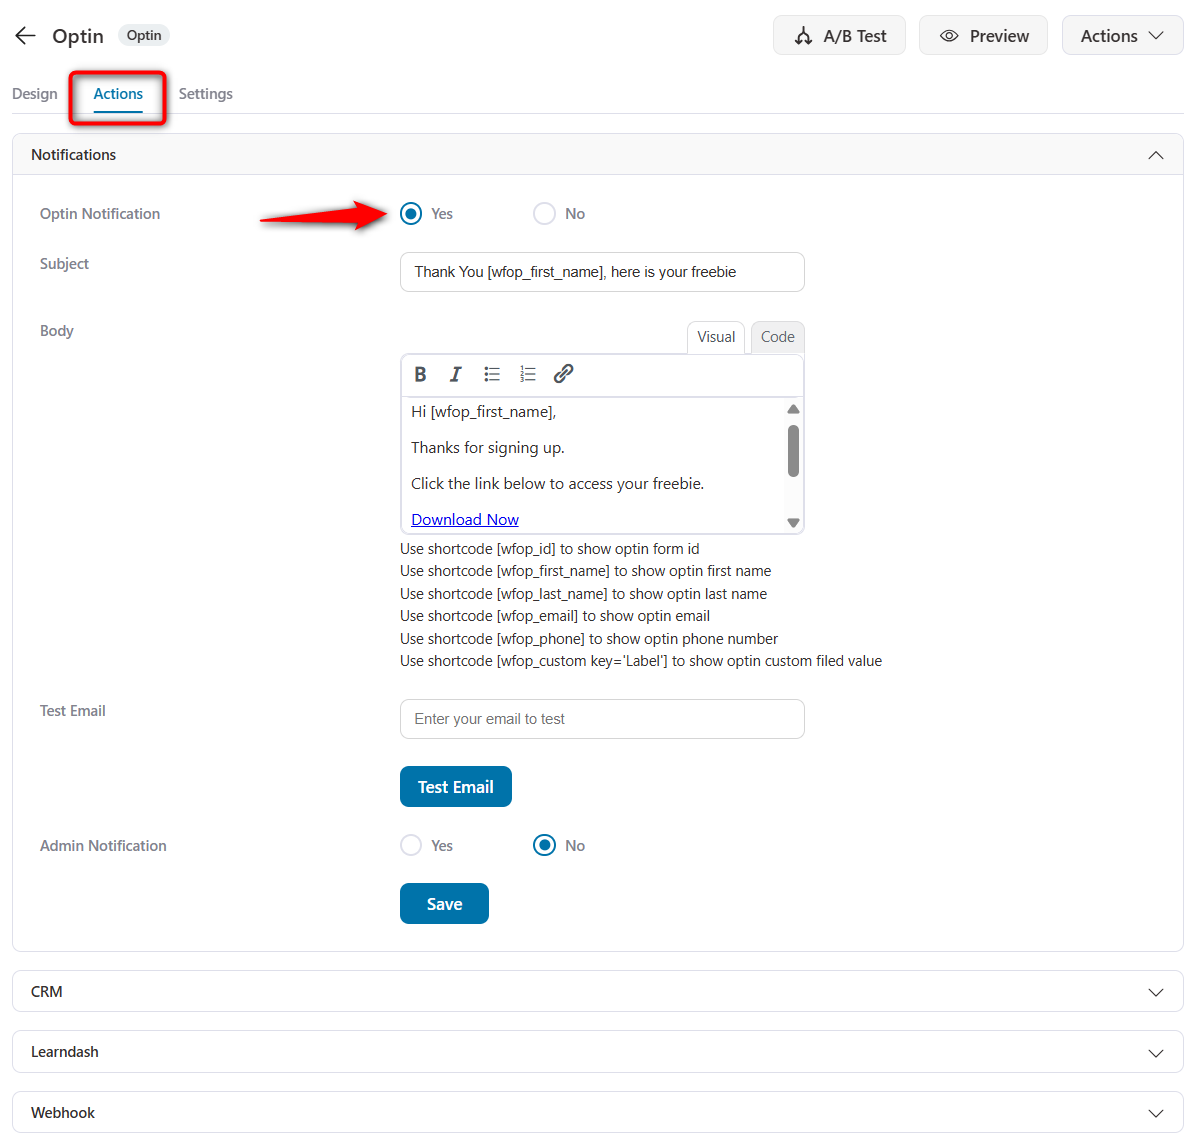Click the wfop_custom shortcode hint text
This screenshot has height=1146, width=1196.
641,661
